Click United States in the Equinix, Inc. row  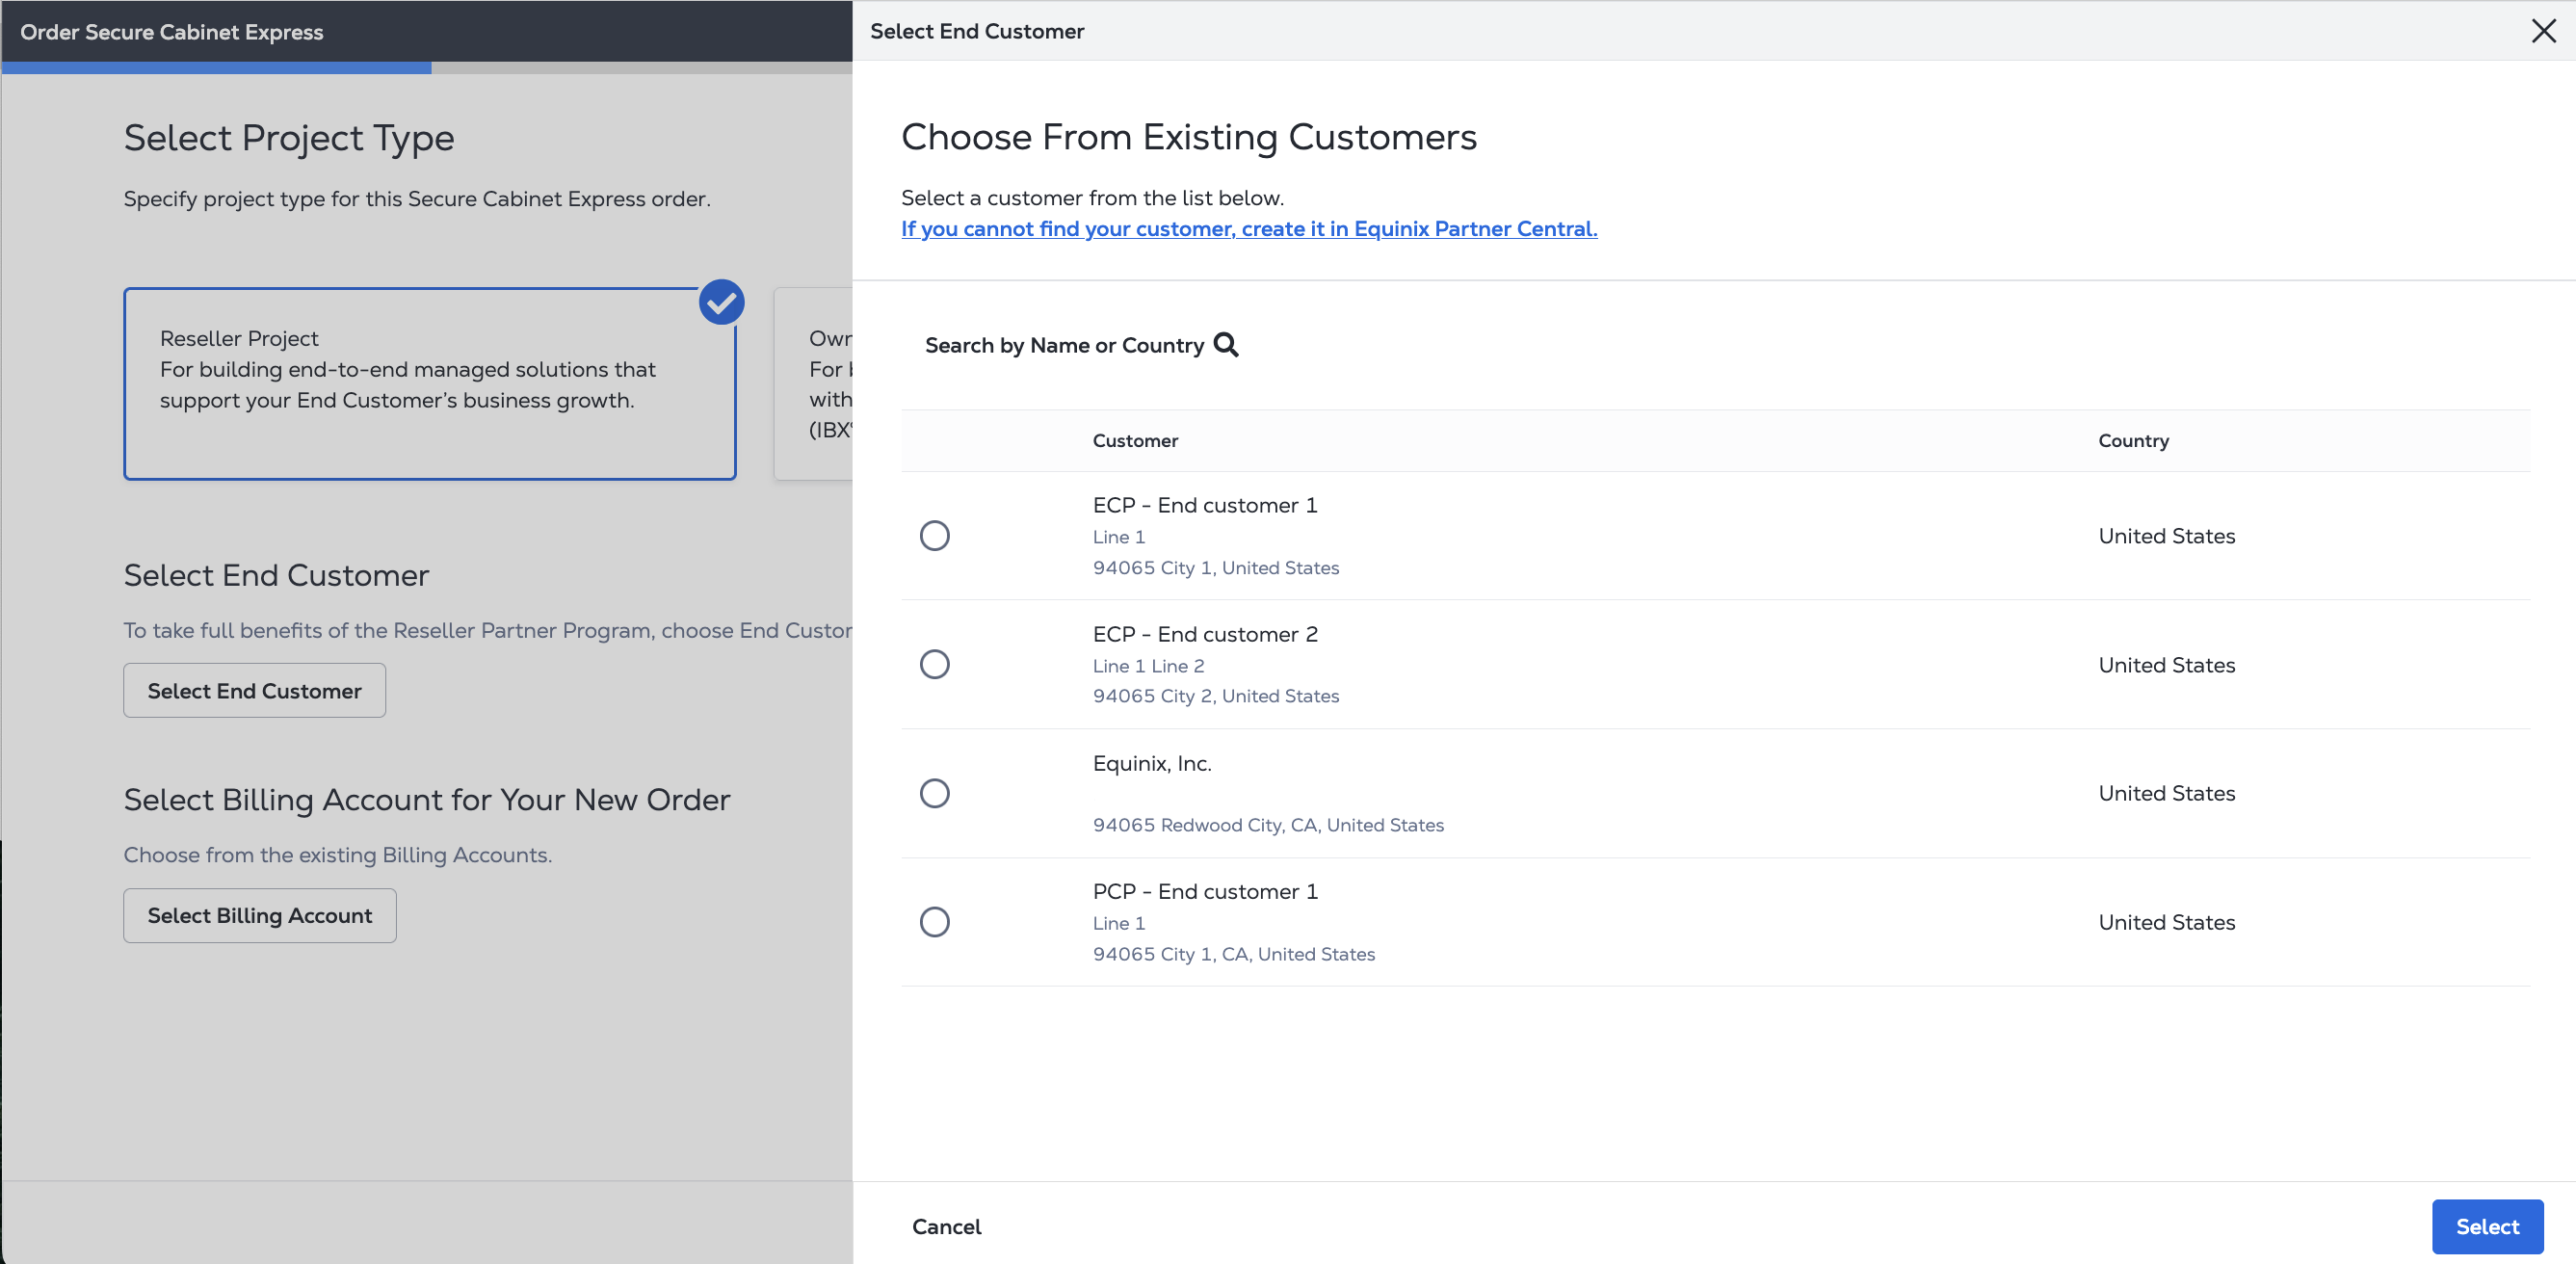click(2166, 793)
